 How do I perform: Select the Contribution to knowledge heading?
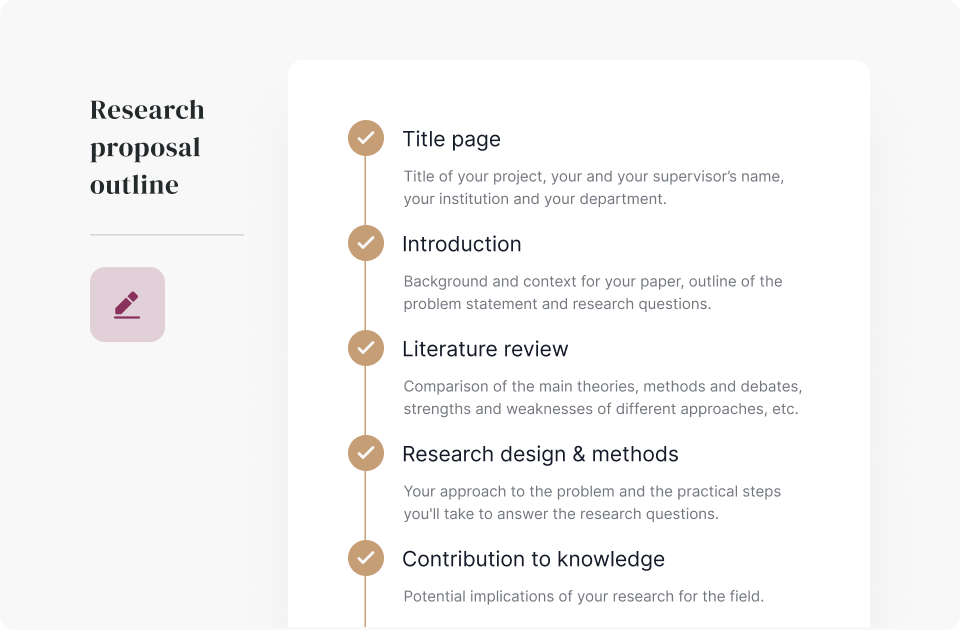pos(533,559)
